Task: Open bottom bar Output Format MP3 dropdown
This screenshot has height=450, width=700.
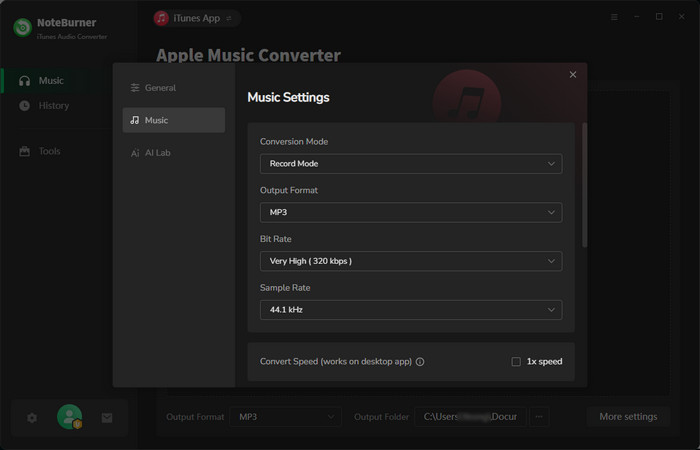Action: click(x=286, y=417)
